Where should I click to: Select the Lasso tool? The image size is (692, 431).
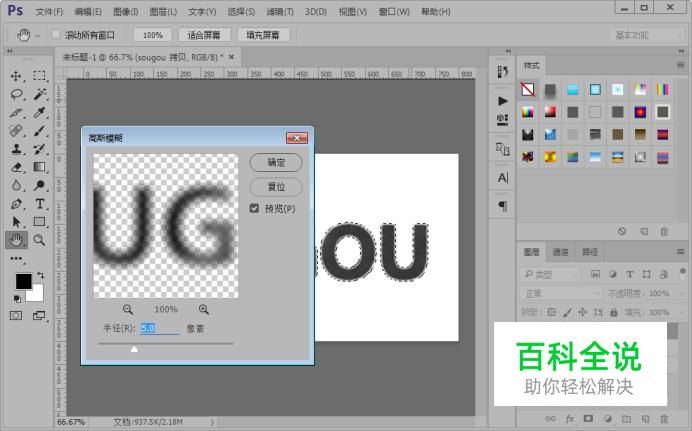tap(16, 94)
